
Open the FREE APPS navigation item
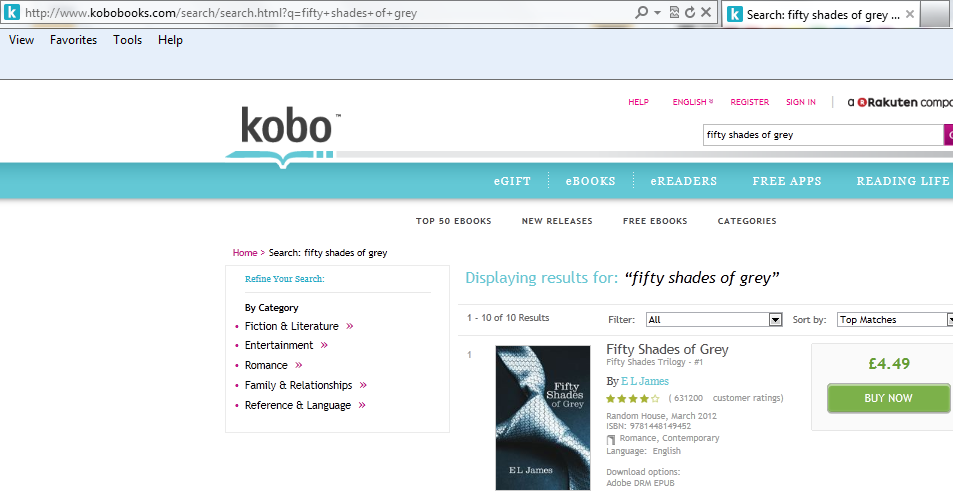pyautogui.click(x=786, y=181)
